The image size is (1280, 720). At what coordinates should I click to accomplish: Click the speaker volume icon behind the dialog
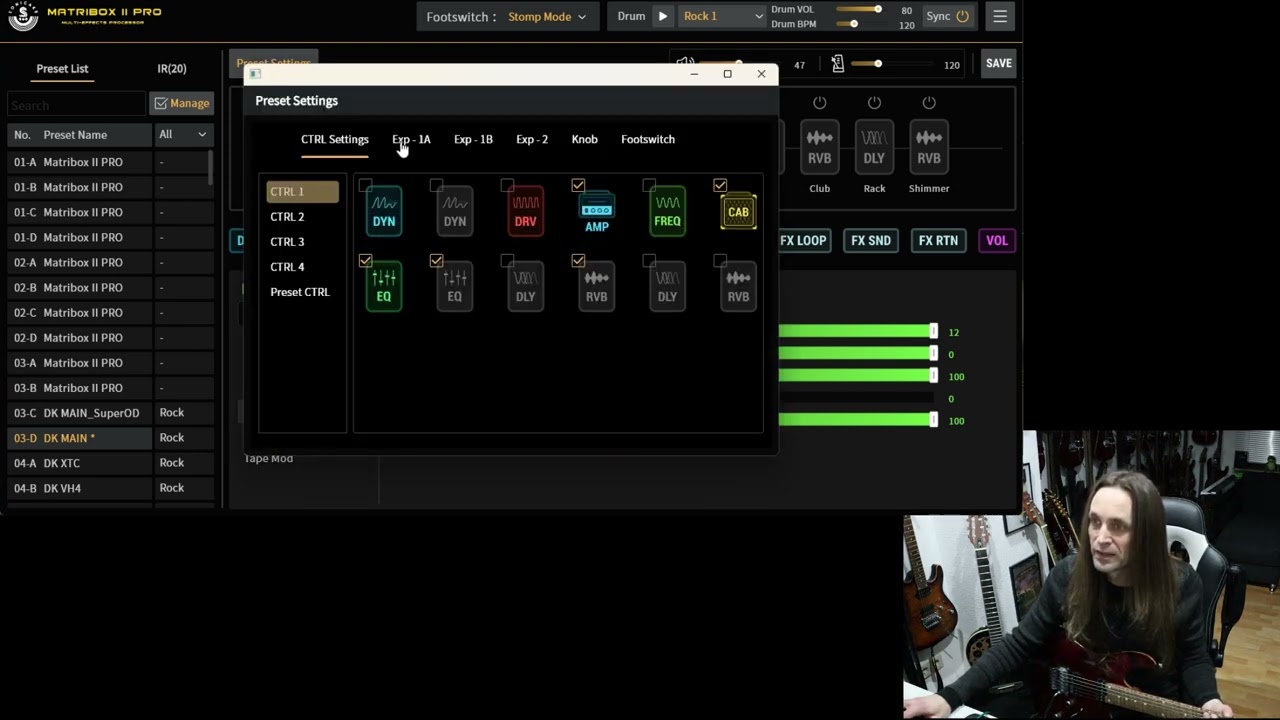(685, 62)
